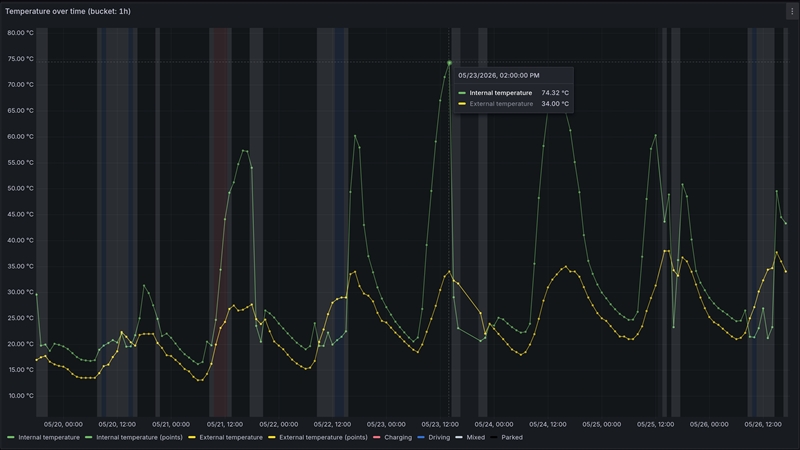Screen dimensions: 800x450
Task: Click the '35.00 °C' y-axis label
Action: [20, 266]
